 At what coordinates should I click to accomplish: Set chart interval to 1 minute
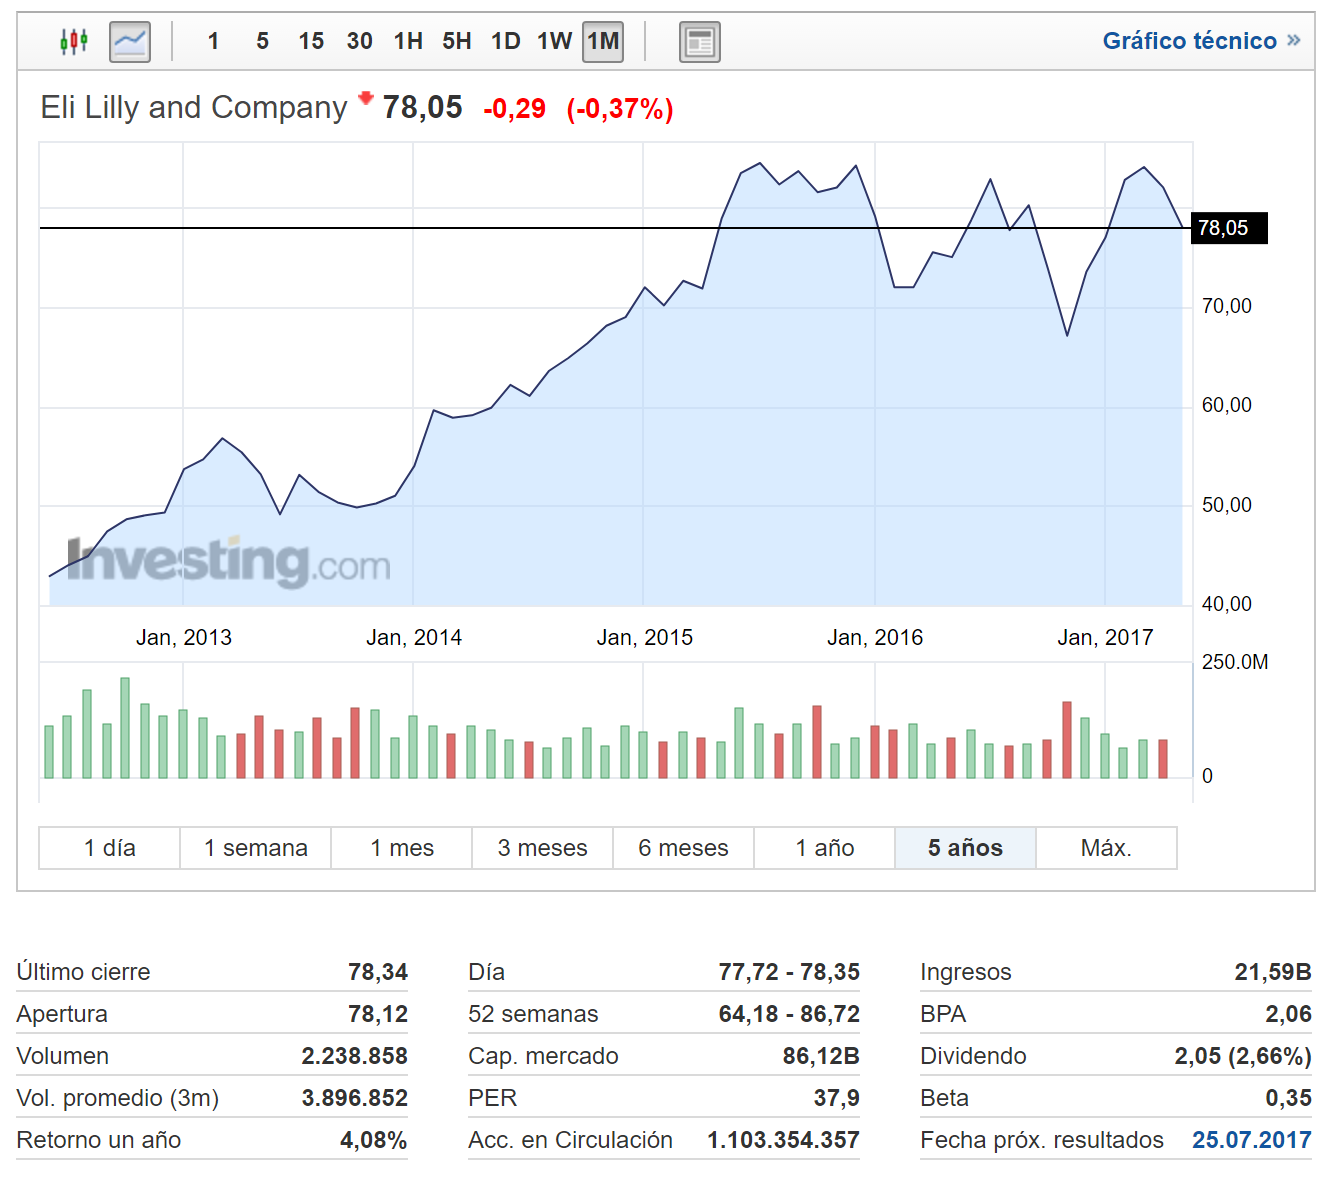pos(213,41)
